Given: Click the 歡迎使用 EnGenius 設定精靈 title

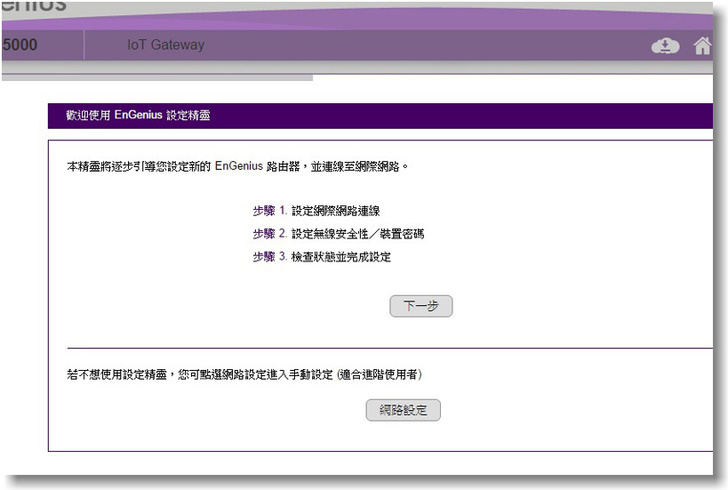Looking at the screenshot, I should tap(138, 115).
